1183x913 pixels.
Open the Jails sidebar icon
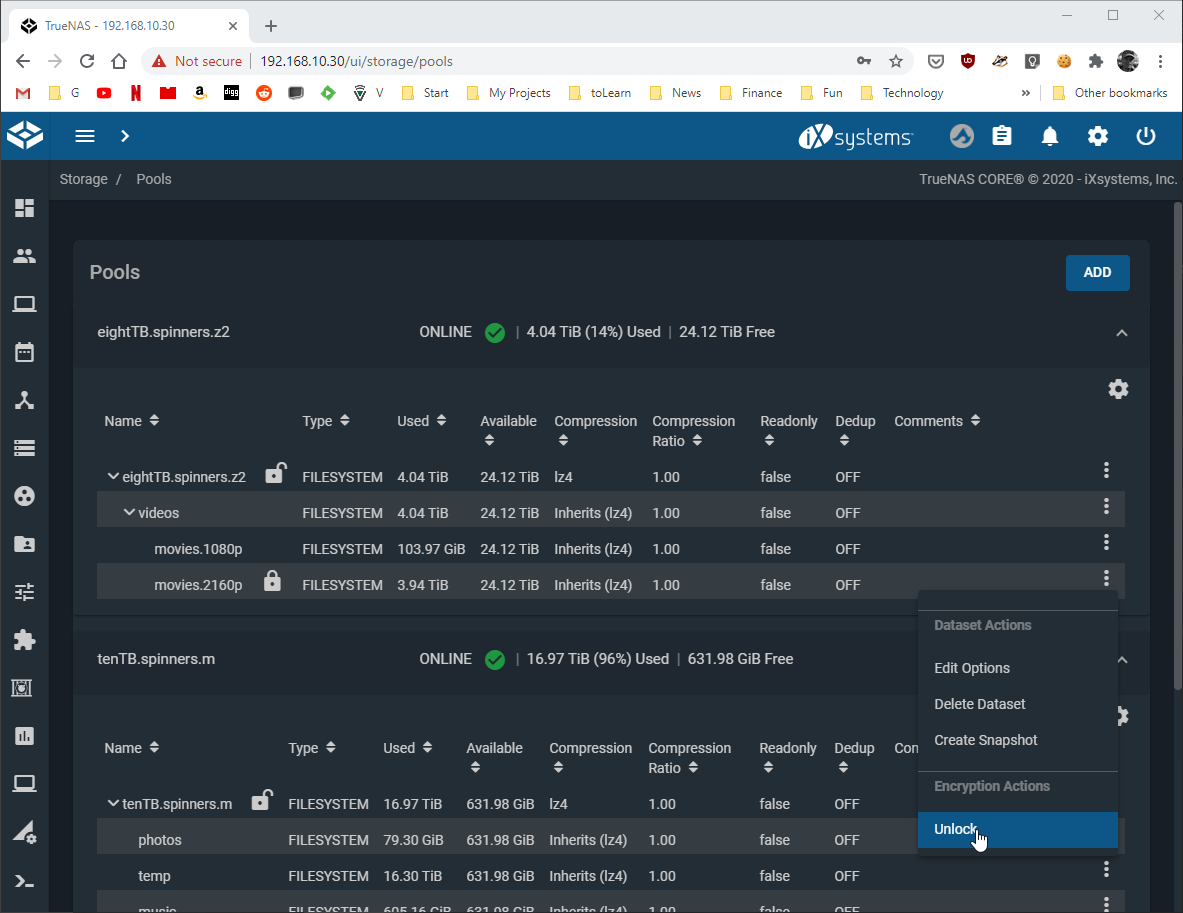[x=23, y=688]
